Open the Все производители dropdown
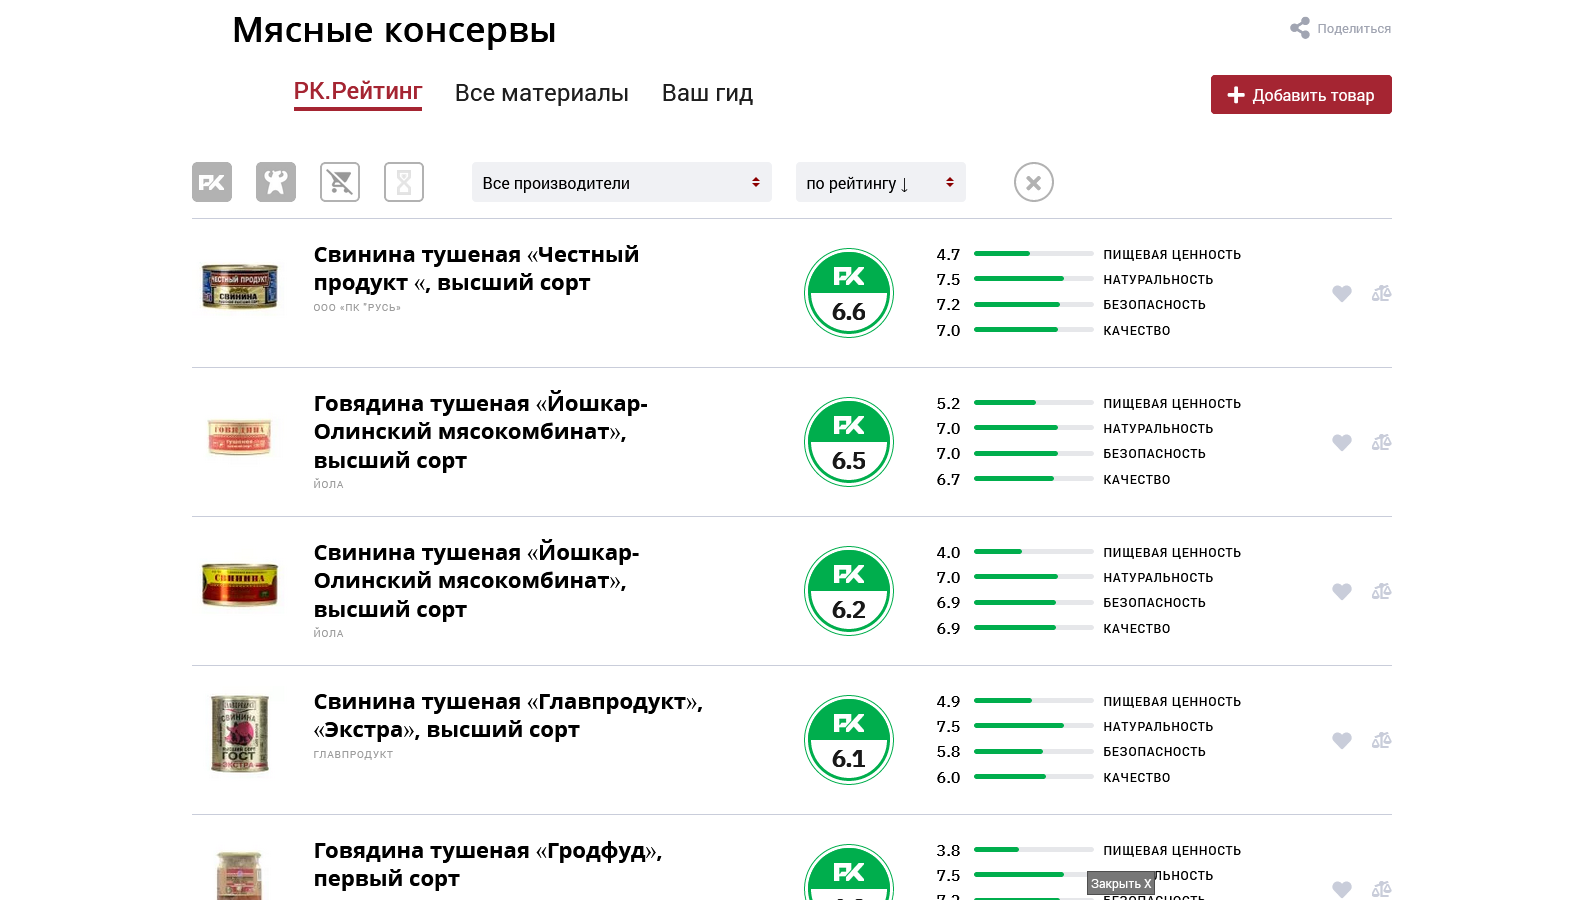1583x900 pixels. click(x=622, y=182)
